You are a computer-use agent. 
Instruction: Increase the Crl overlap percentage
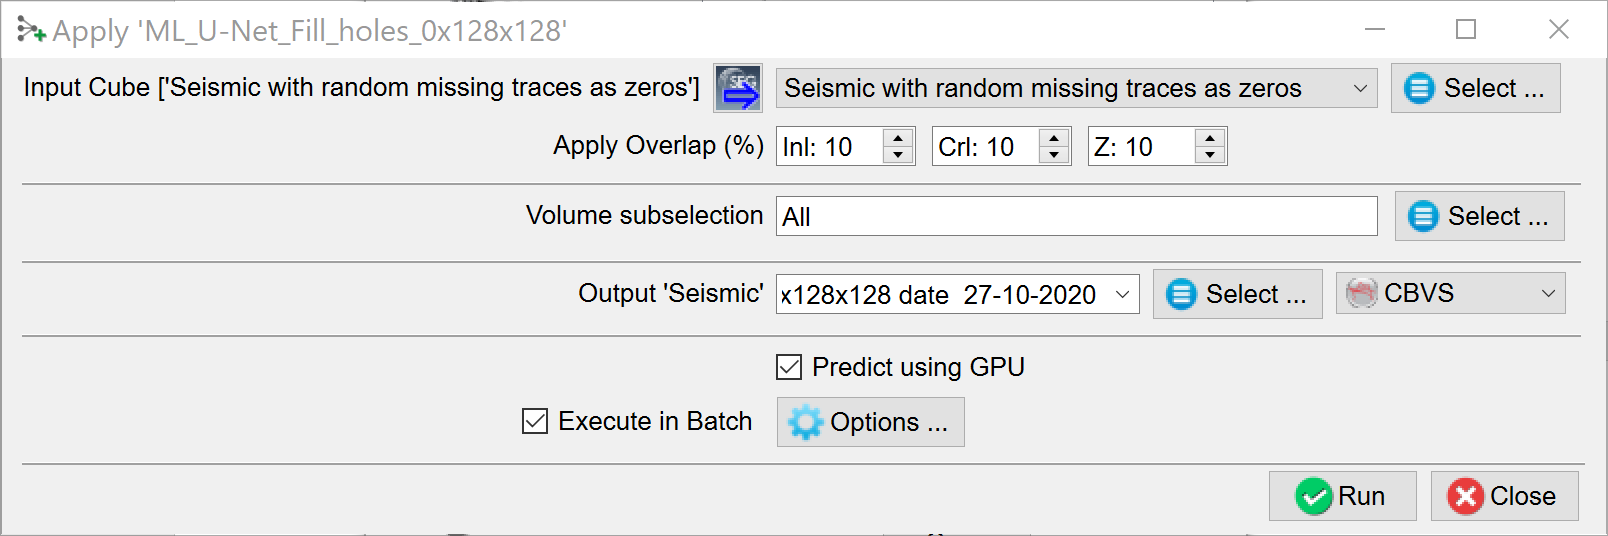tap(1054, 138)
